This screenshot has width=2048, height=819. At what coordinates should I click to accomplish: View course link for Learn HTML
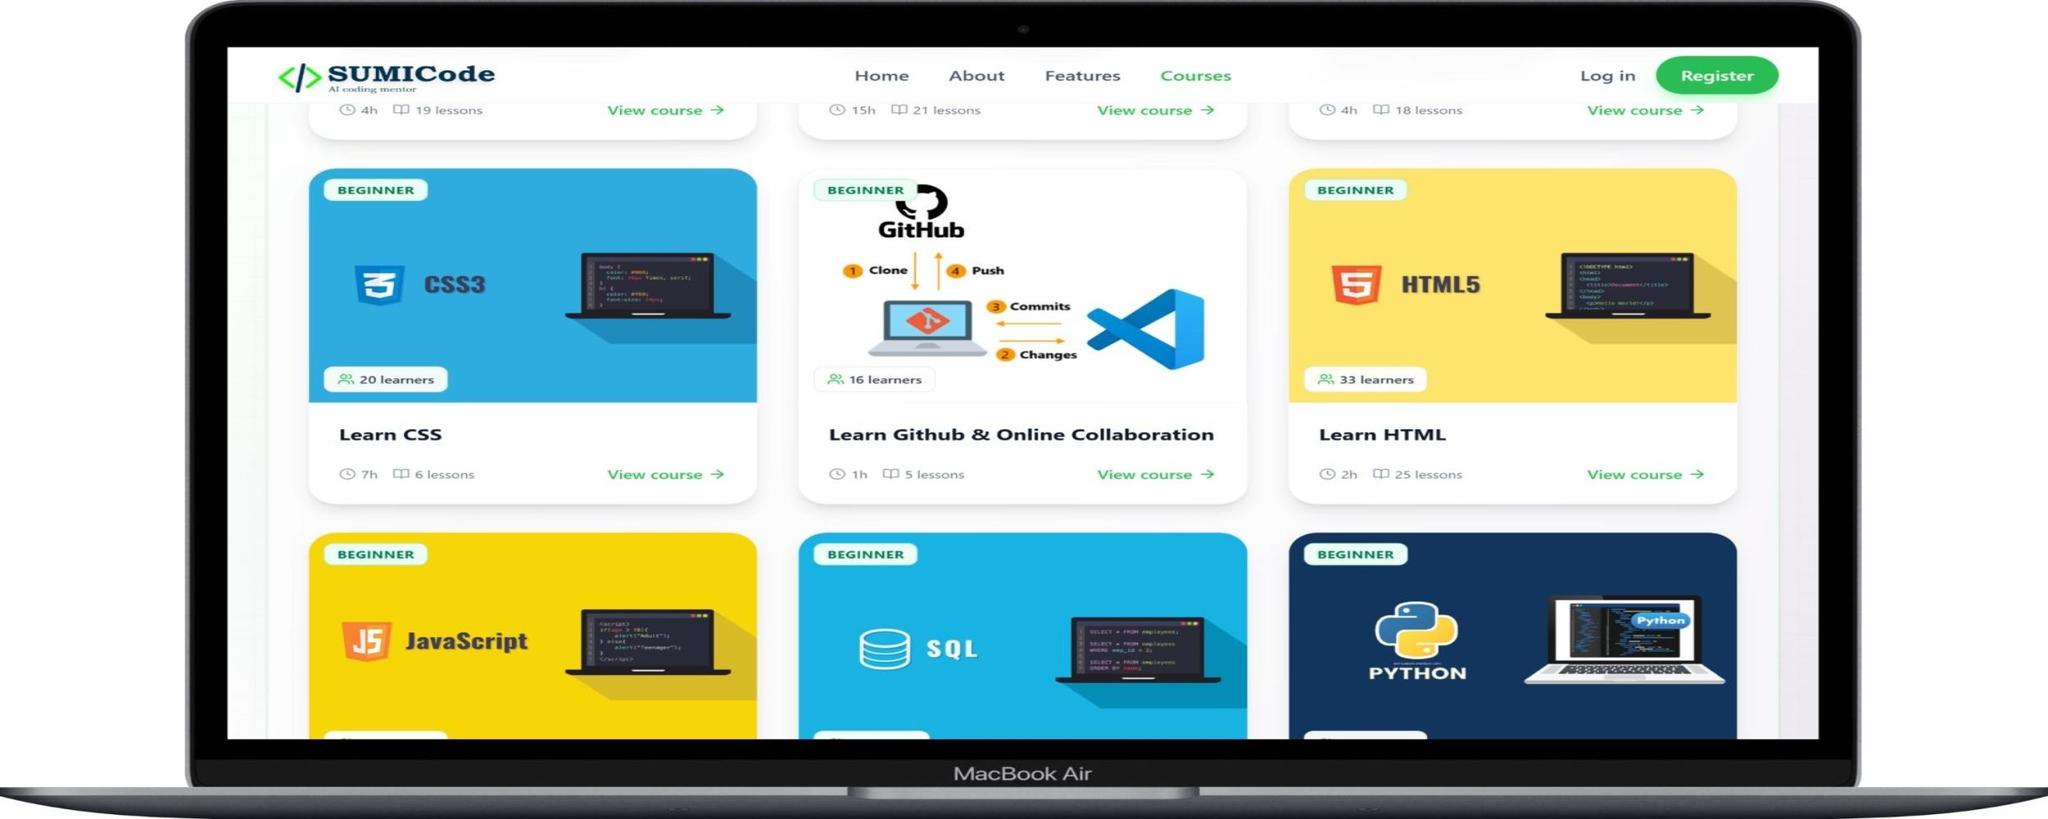(x=1645, y=474)
